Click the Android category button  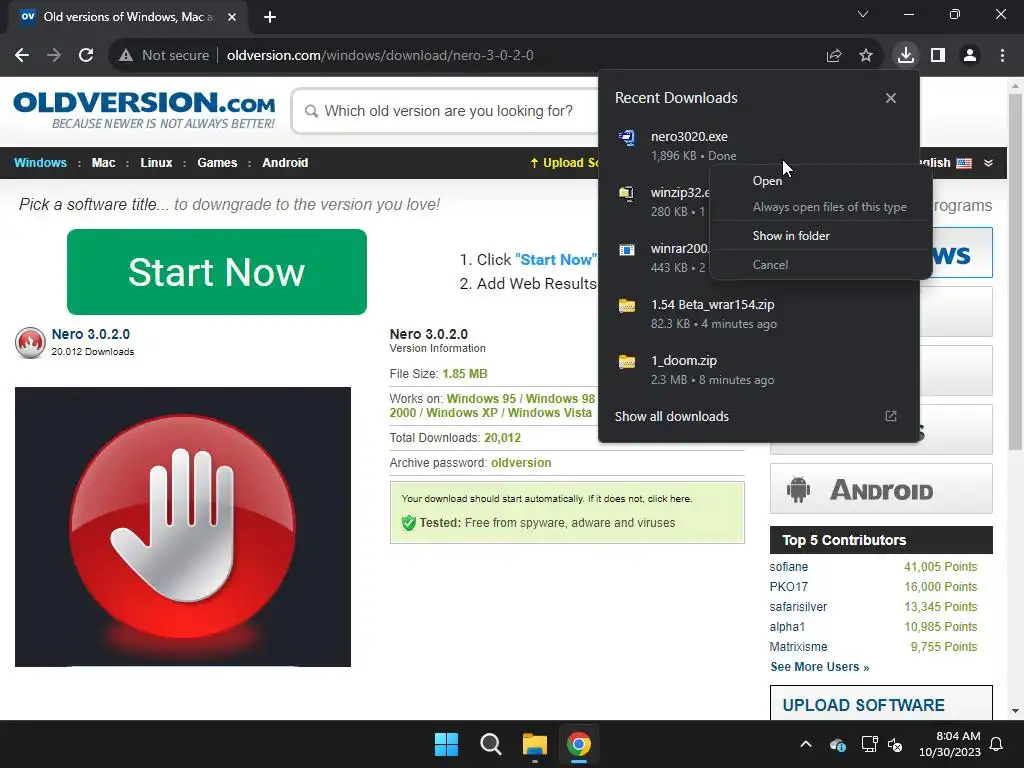tap(881, 489)
